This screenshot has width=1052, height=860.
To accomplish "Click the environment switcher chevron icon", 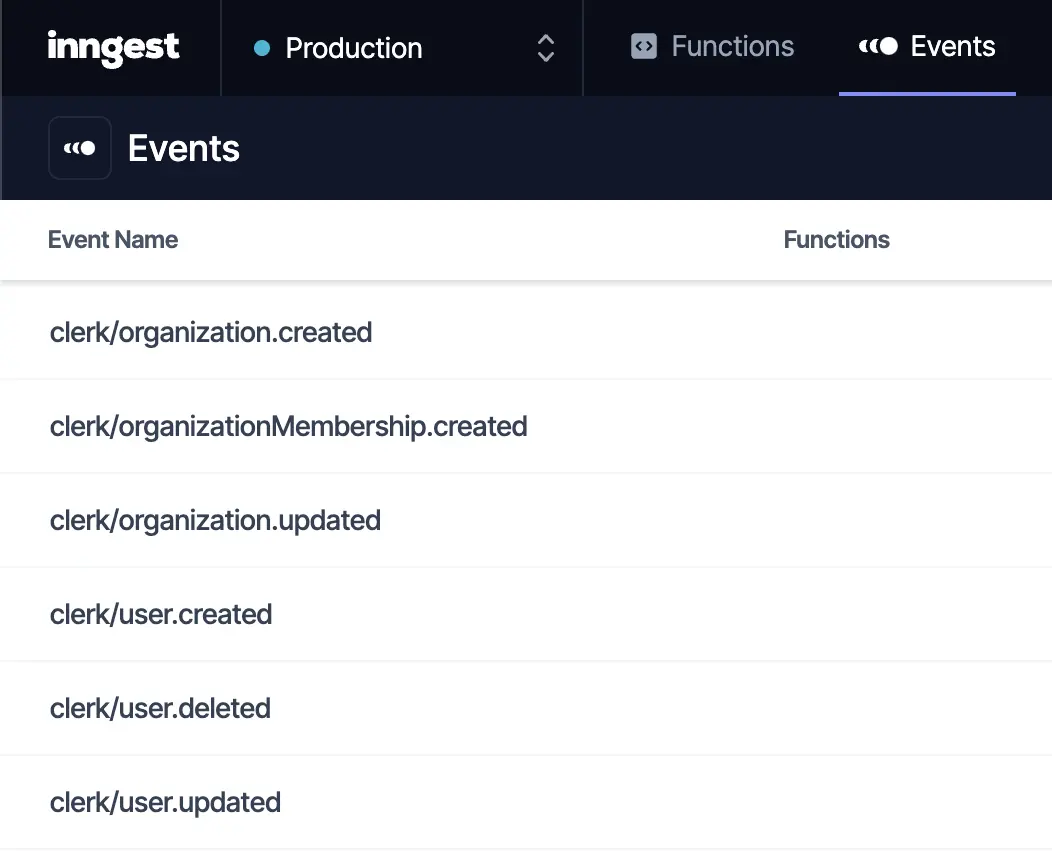I will (x=545, y=47).
